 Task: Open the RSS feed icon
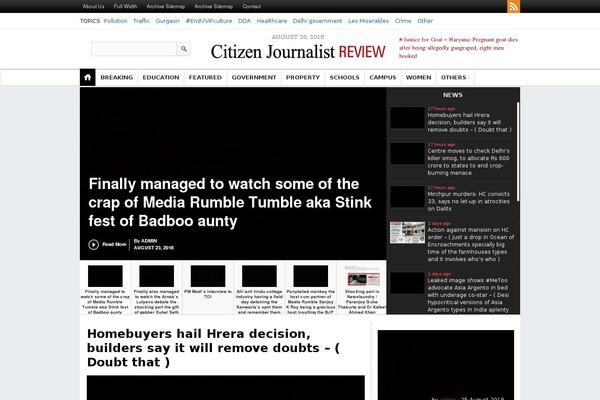click(x=513, y=7)
